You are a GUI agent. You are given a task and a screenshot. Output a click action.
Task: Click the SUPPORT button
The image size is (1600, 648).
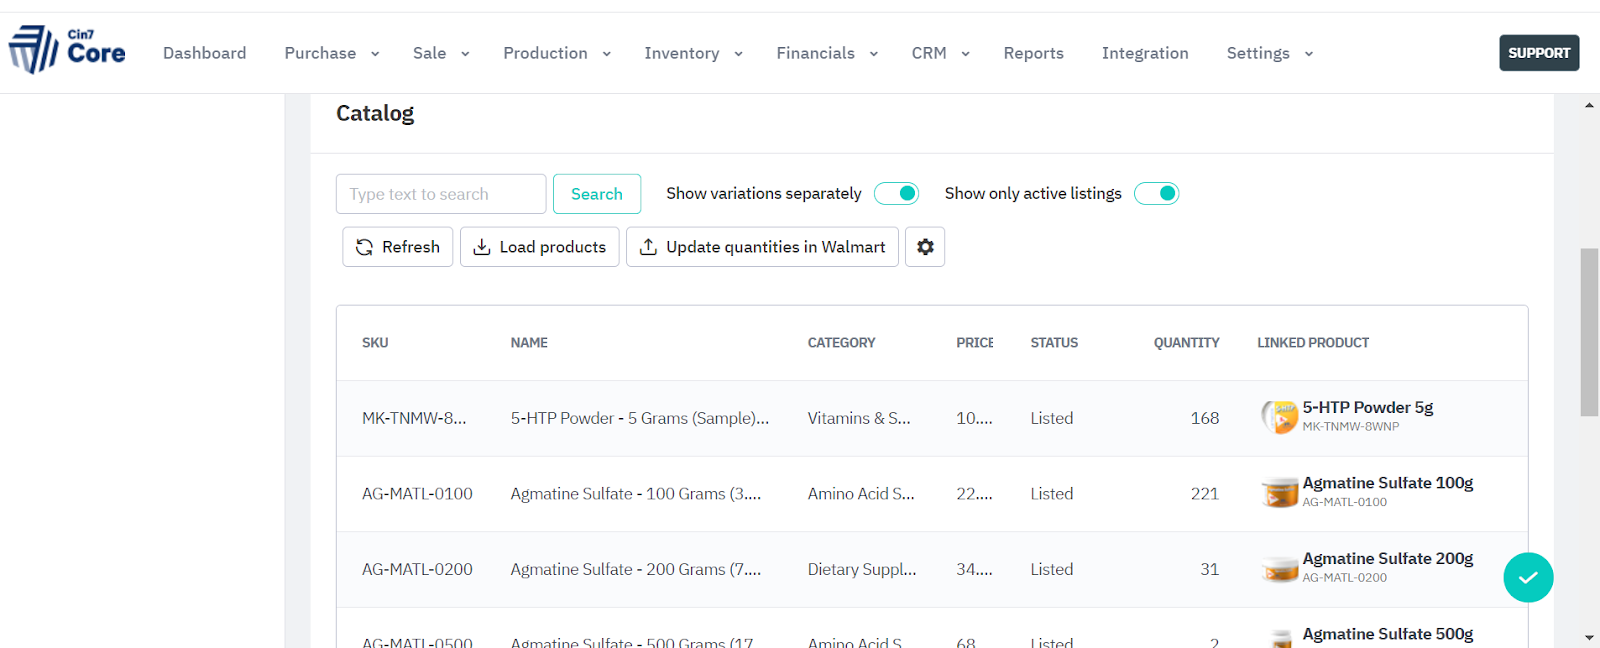click(1539, 53)
